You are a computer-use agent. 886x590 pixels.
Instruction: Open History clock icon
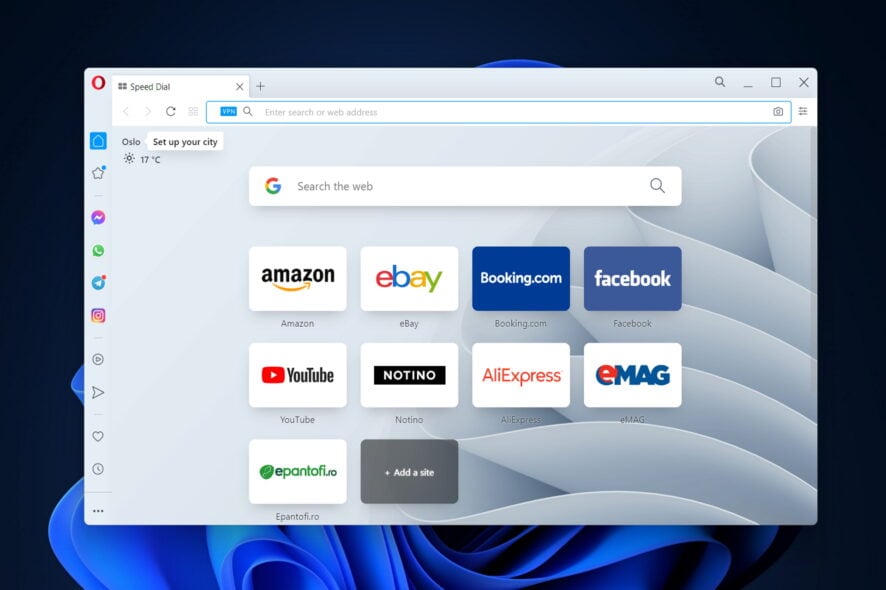click(98, 469)
